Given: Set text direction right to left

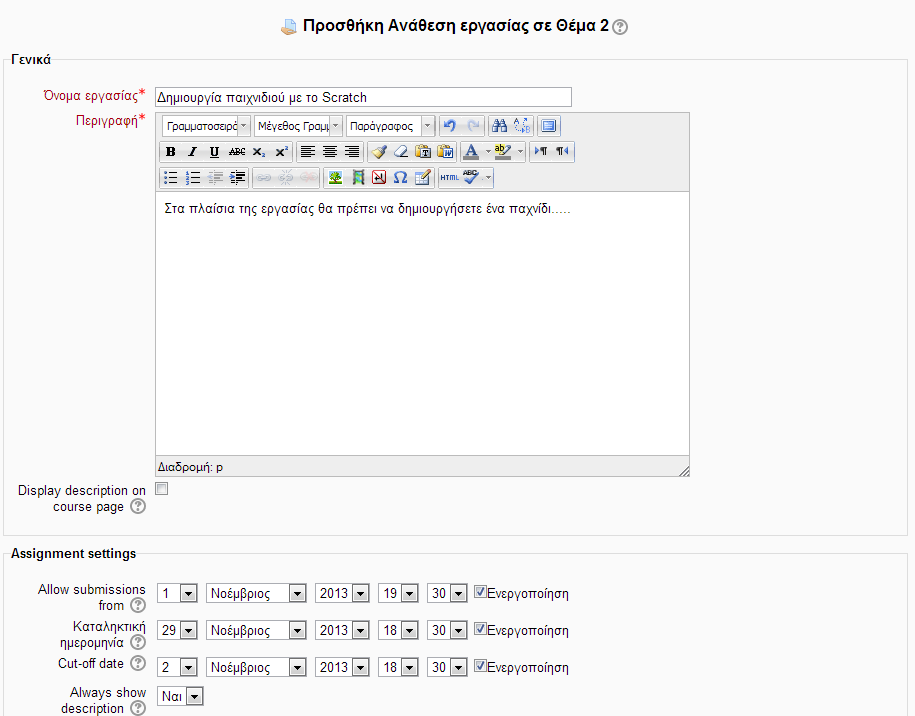Looking at the screenshot, I should click(563, 152).
